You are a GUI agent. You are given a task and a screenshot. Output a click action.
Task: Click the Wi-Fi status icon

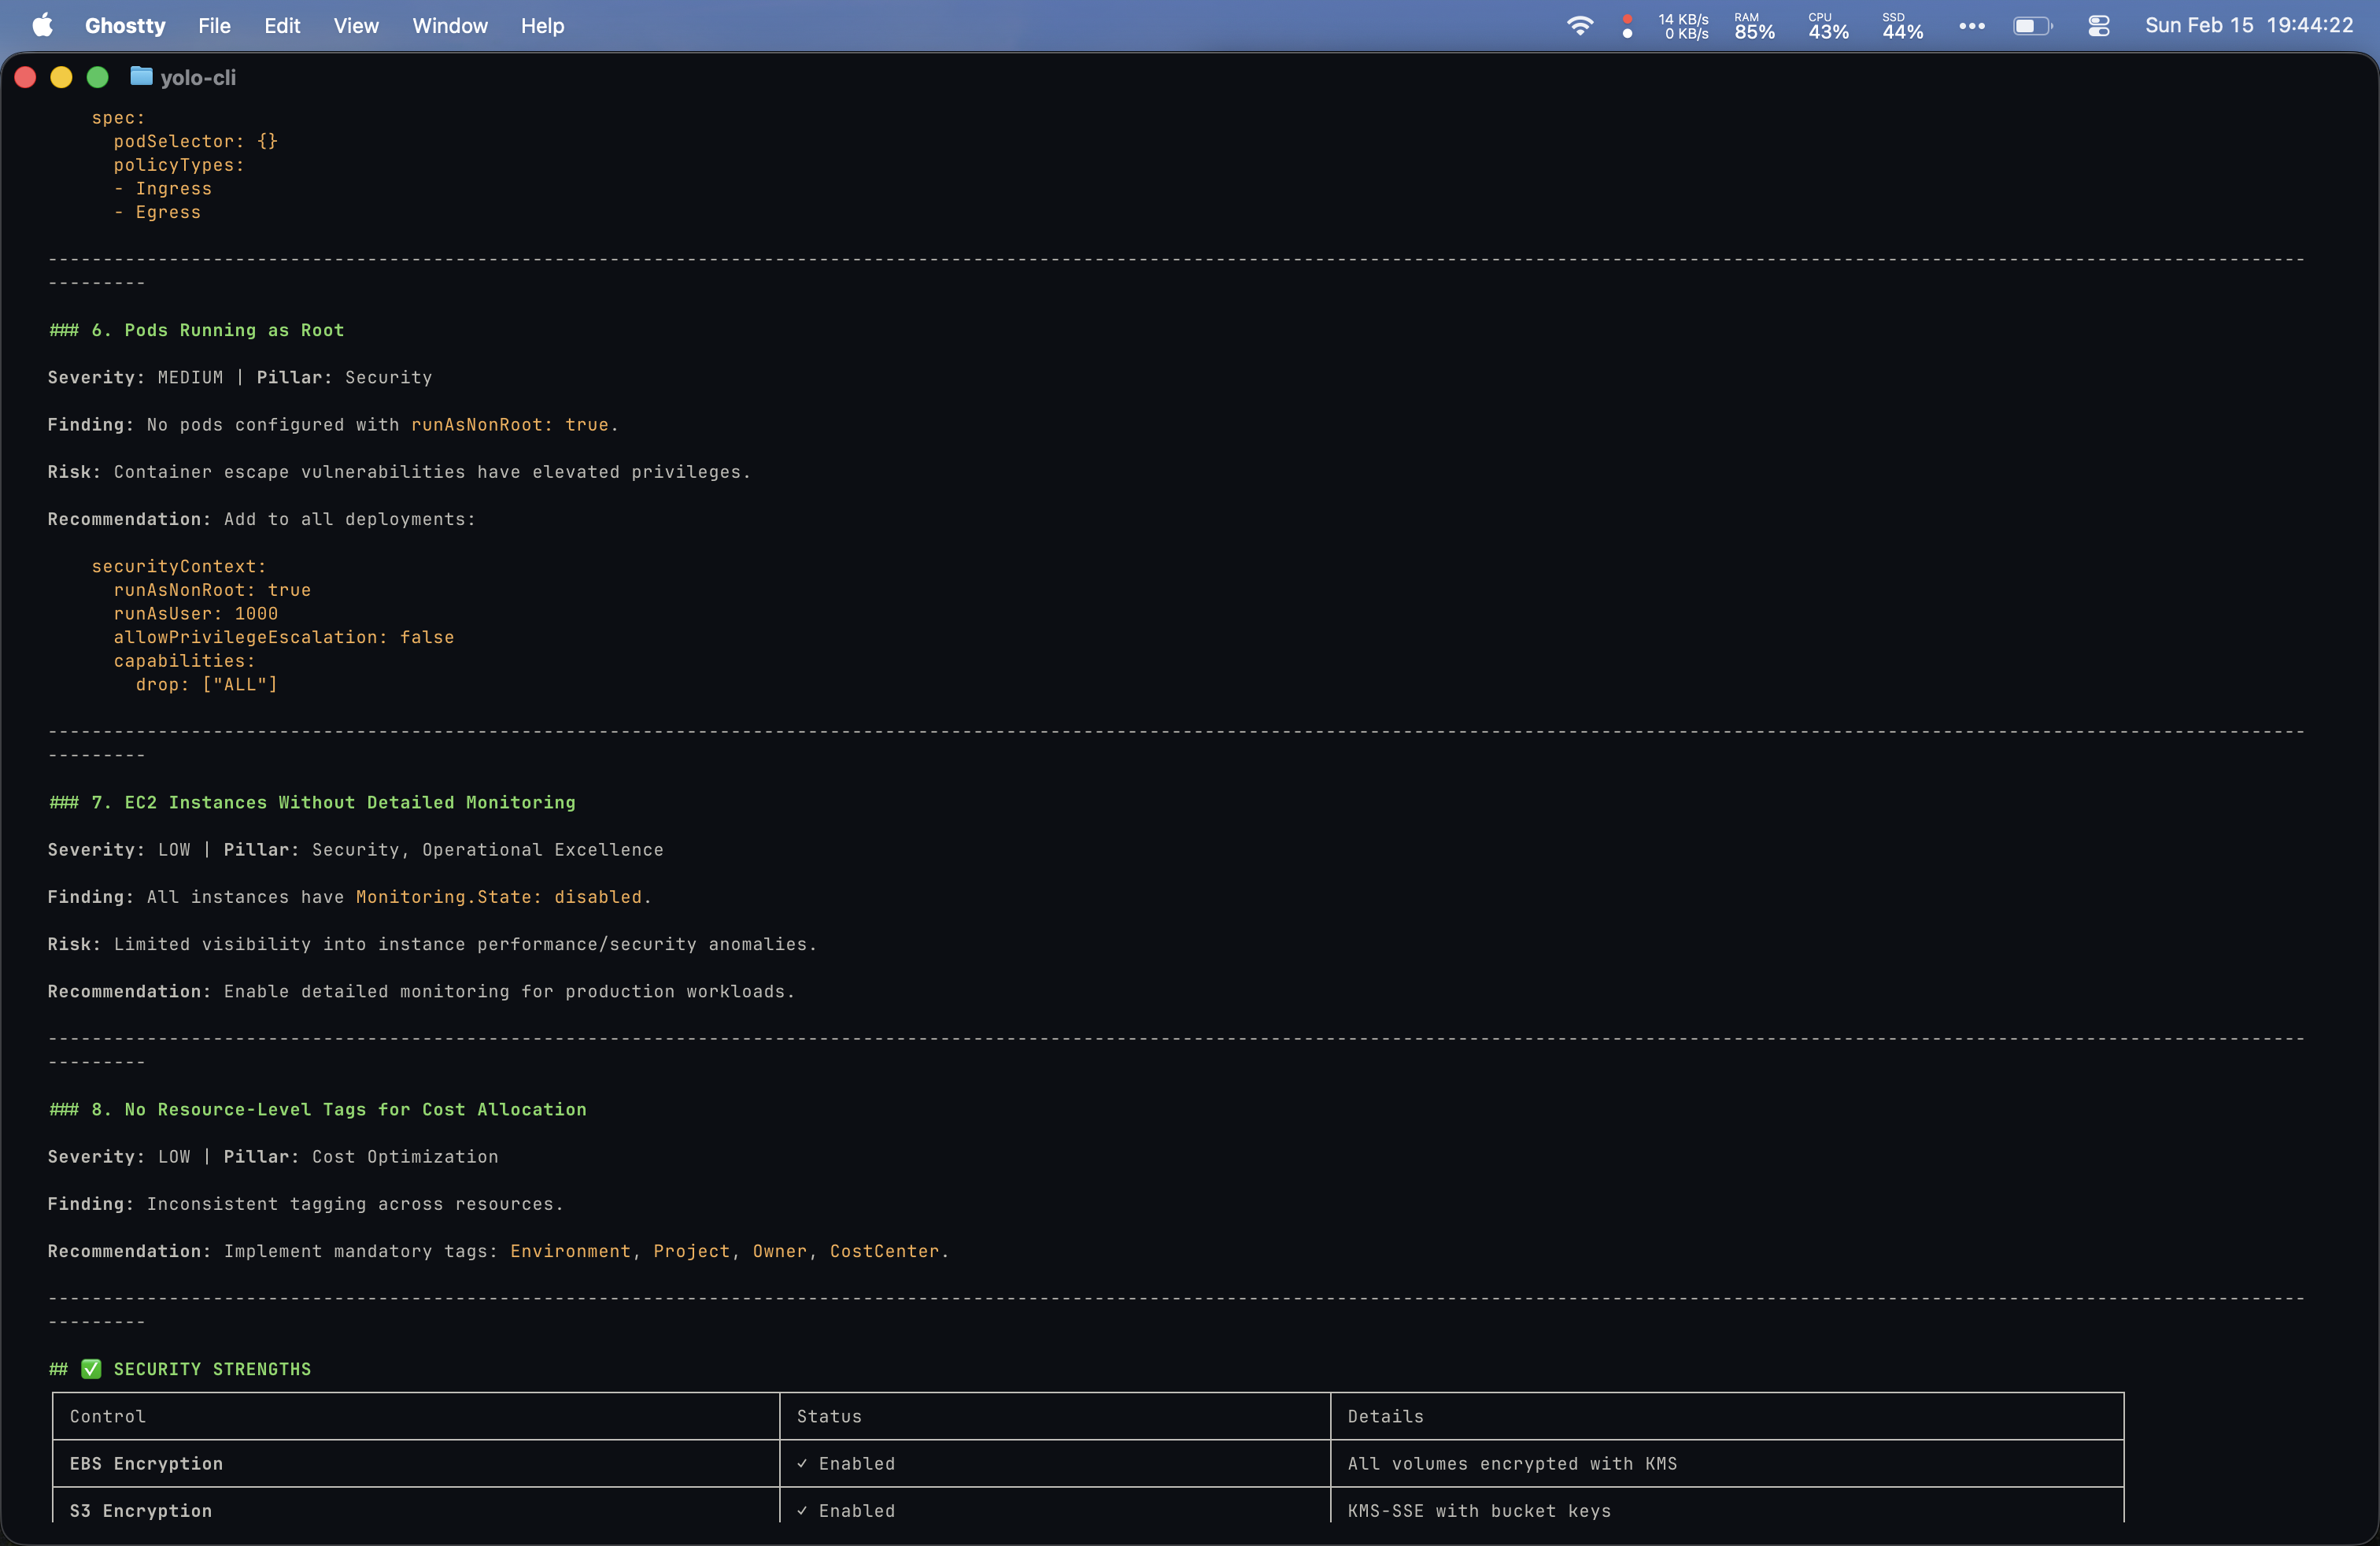[1579, 25]
